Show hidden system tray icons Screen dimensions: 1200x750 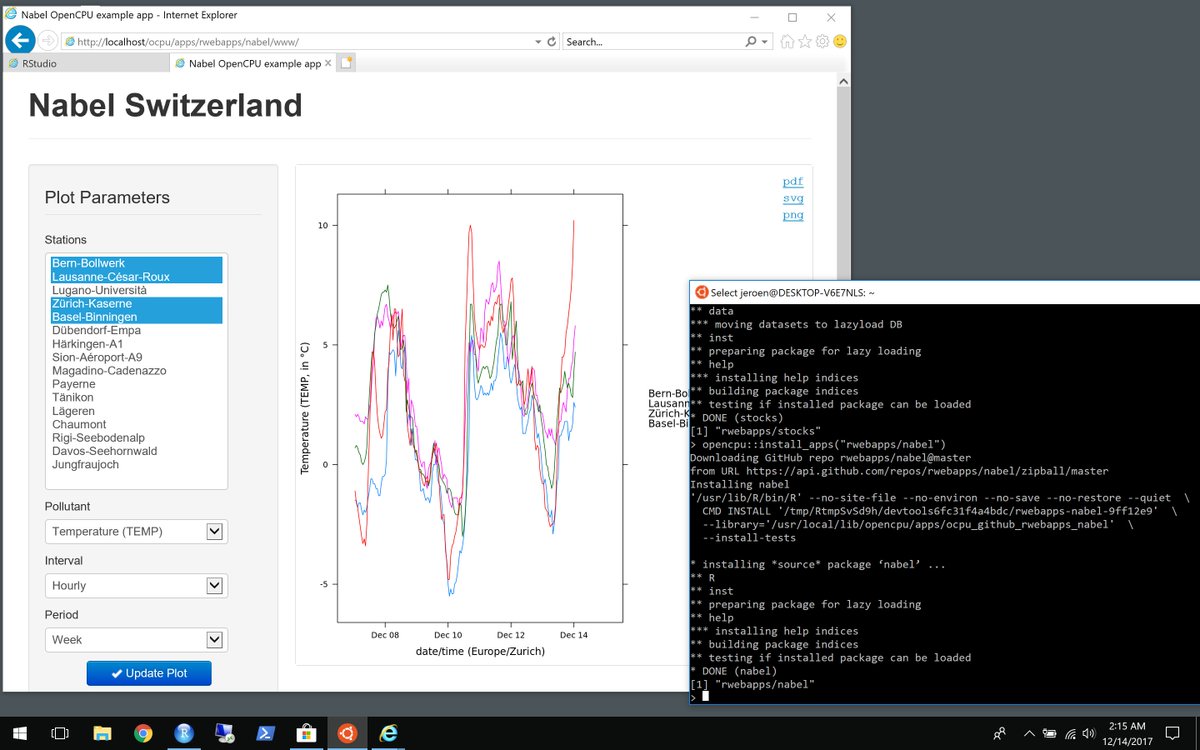click(1030, 733)
